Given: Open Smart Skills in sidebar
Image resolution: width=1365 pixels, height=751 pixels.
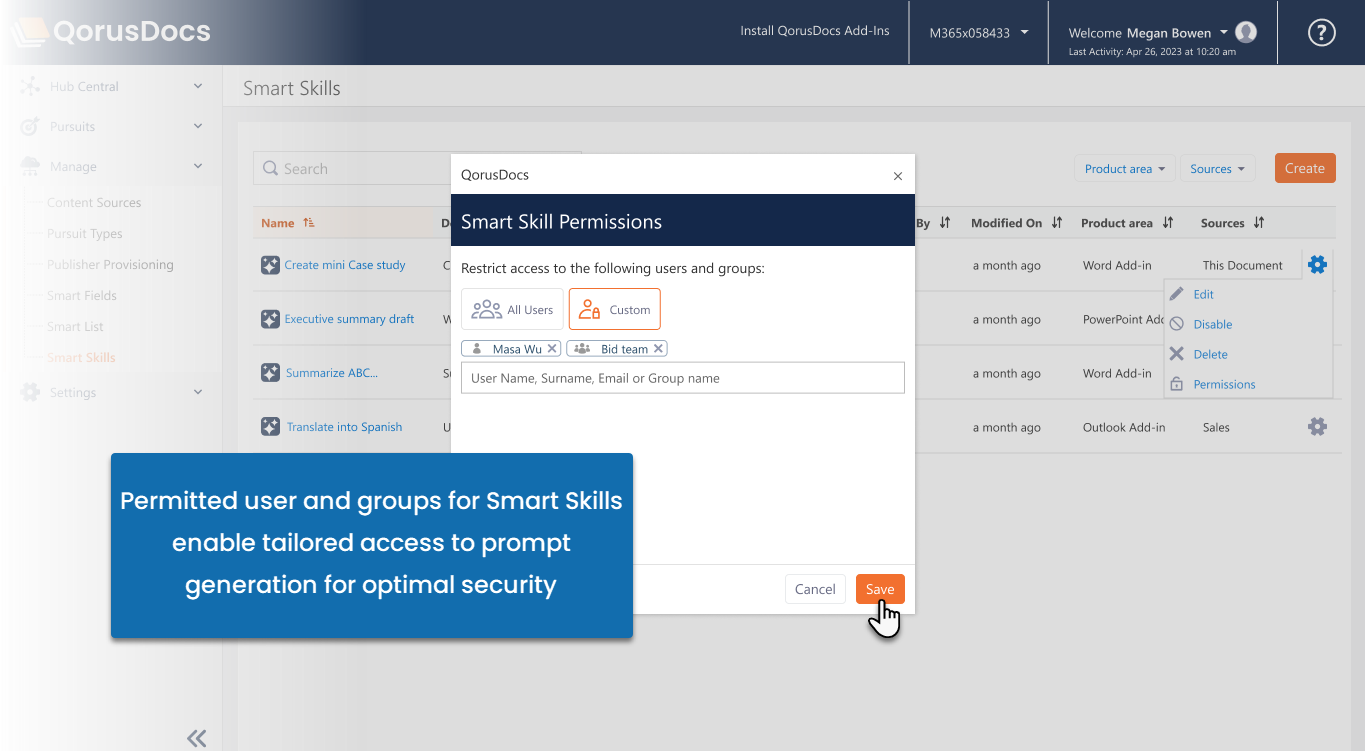Looking at the screenshot, I should pos(81,357).
